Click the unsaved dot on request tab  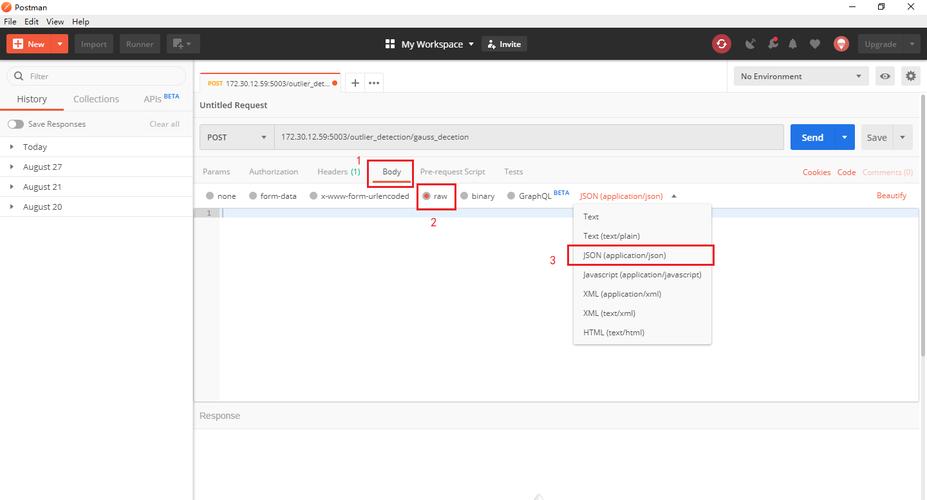pos(335,83)
